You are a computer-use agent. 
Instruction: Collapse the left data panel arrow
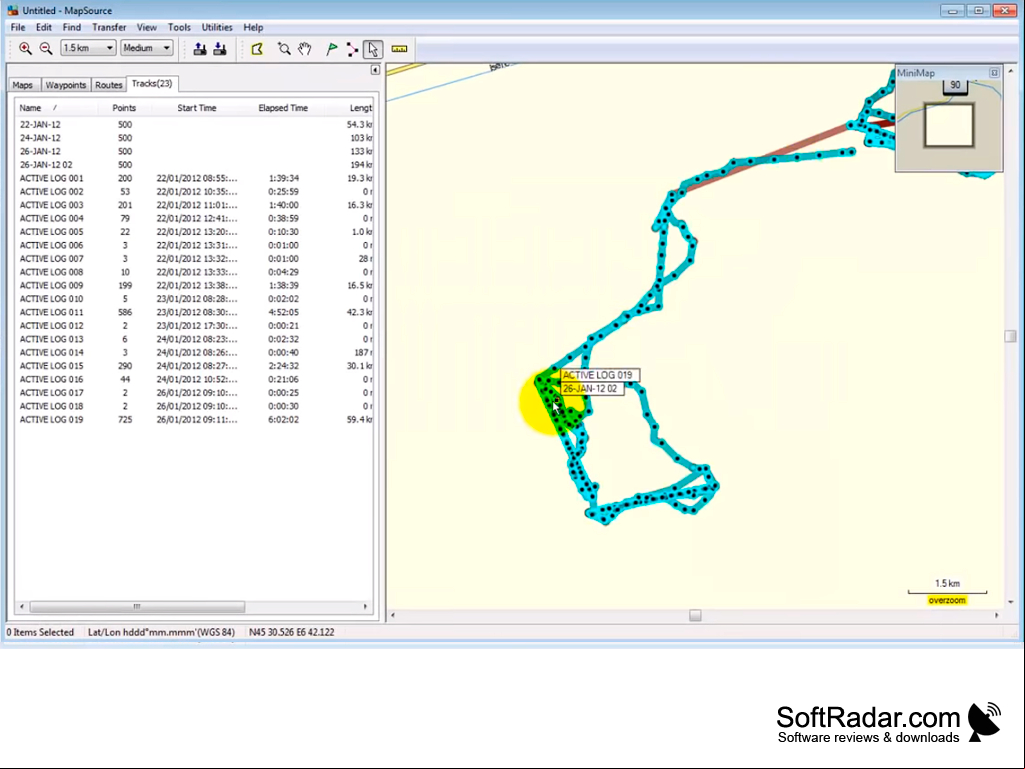375,70
